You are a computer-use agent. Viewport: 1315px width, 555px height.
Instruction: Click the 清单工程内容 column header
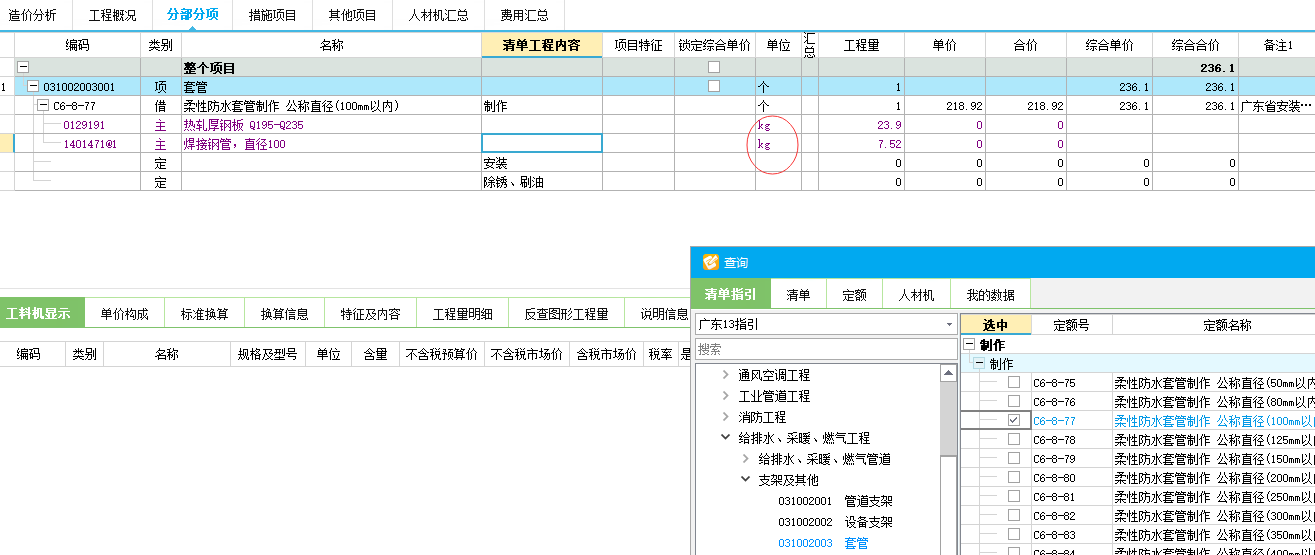pos(541,45)
